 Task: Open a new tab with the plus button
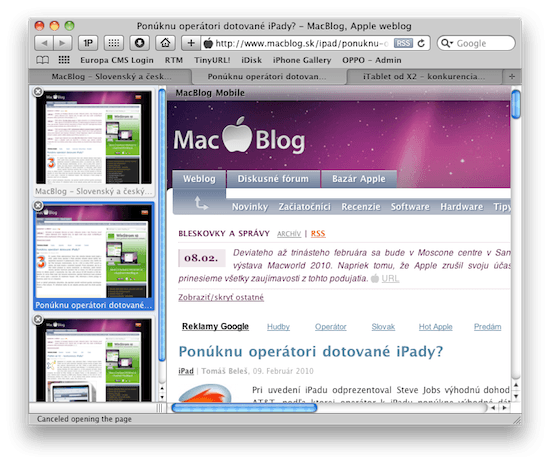(512, 76)
